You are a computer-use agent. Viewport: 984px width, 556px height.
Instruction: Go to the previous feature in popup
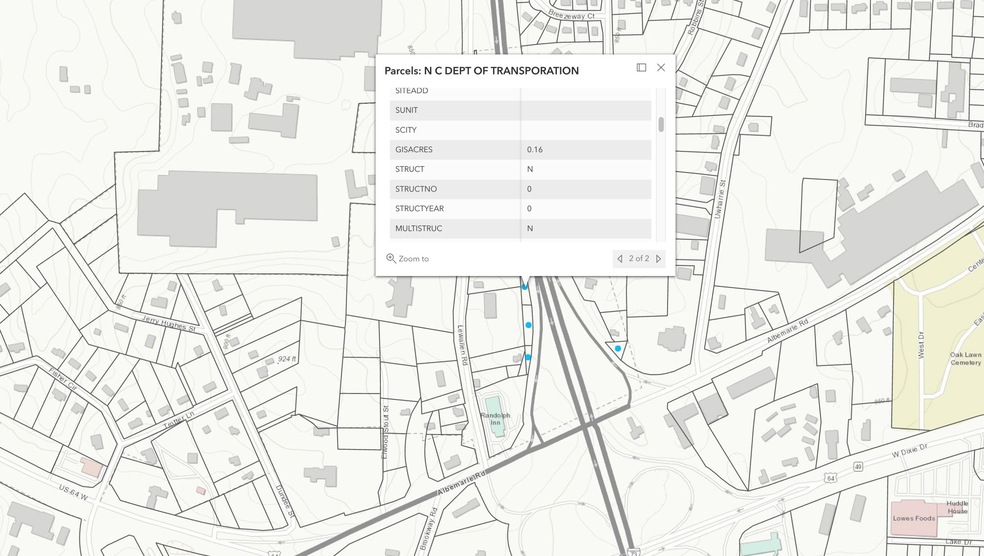click(620, 259)
